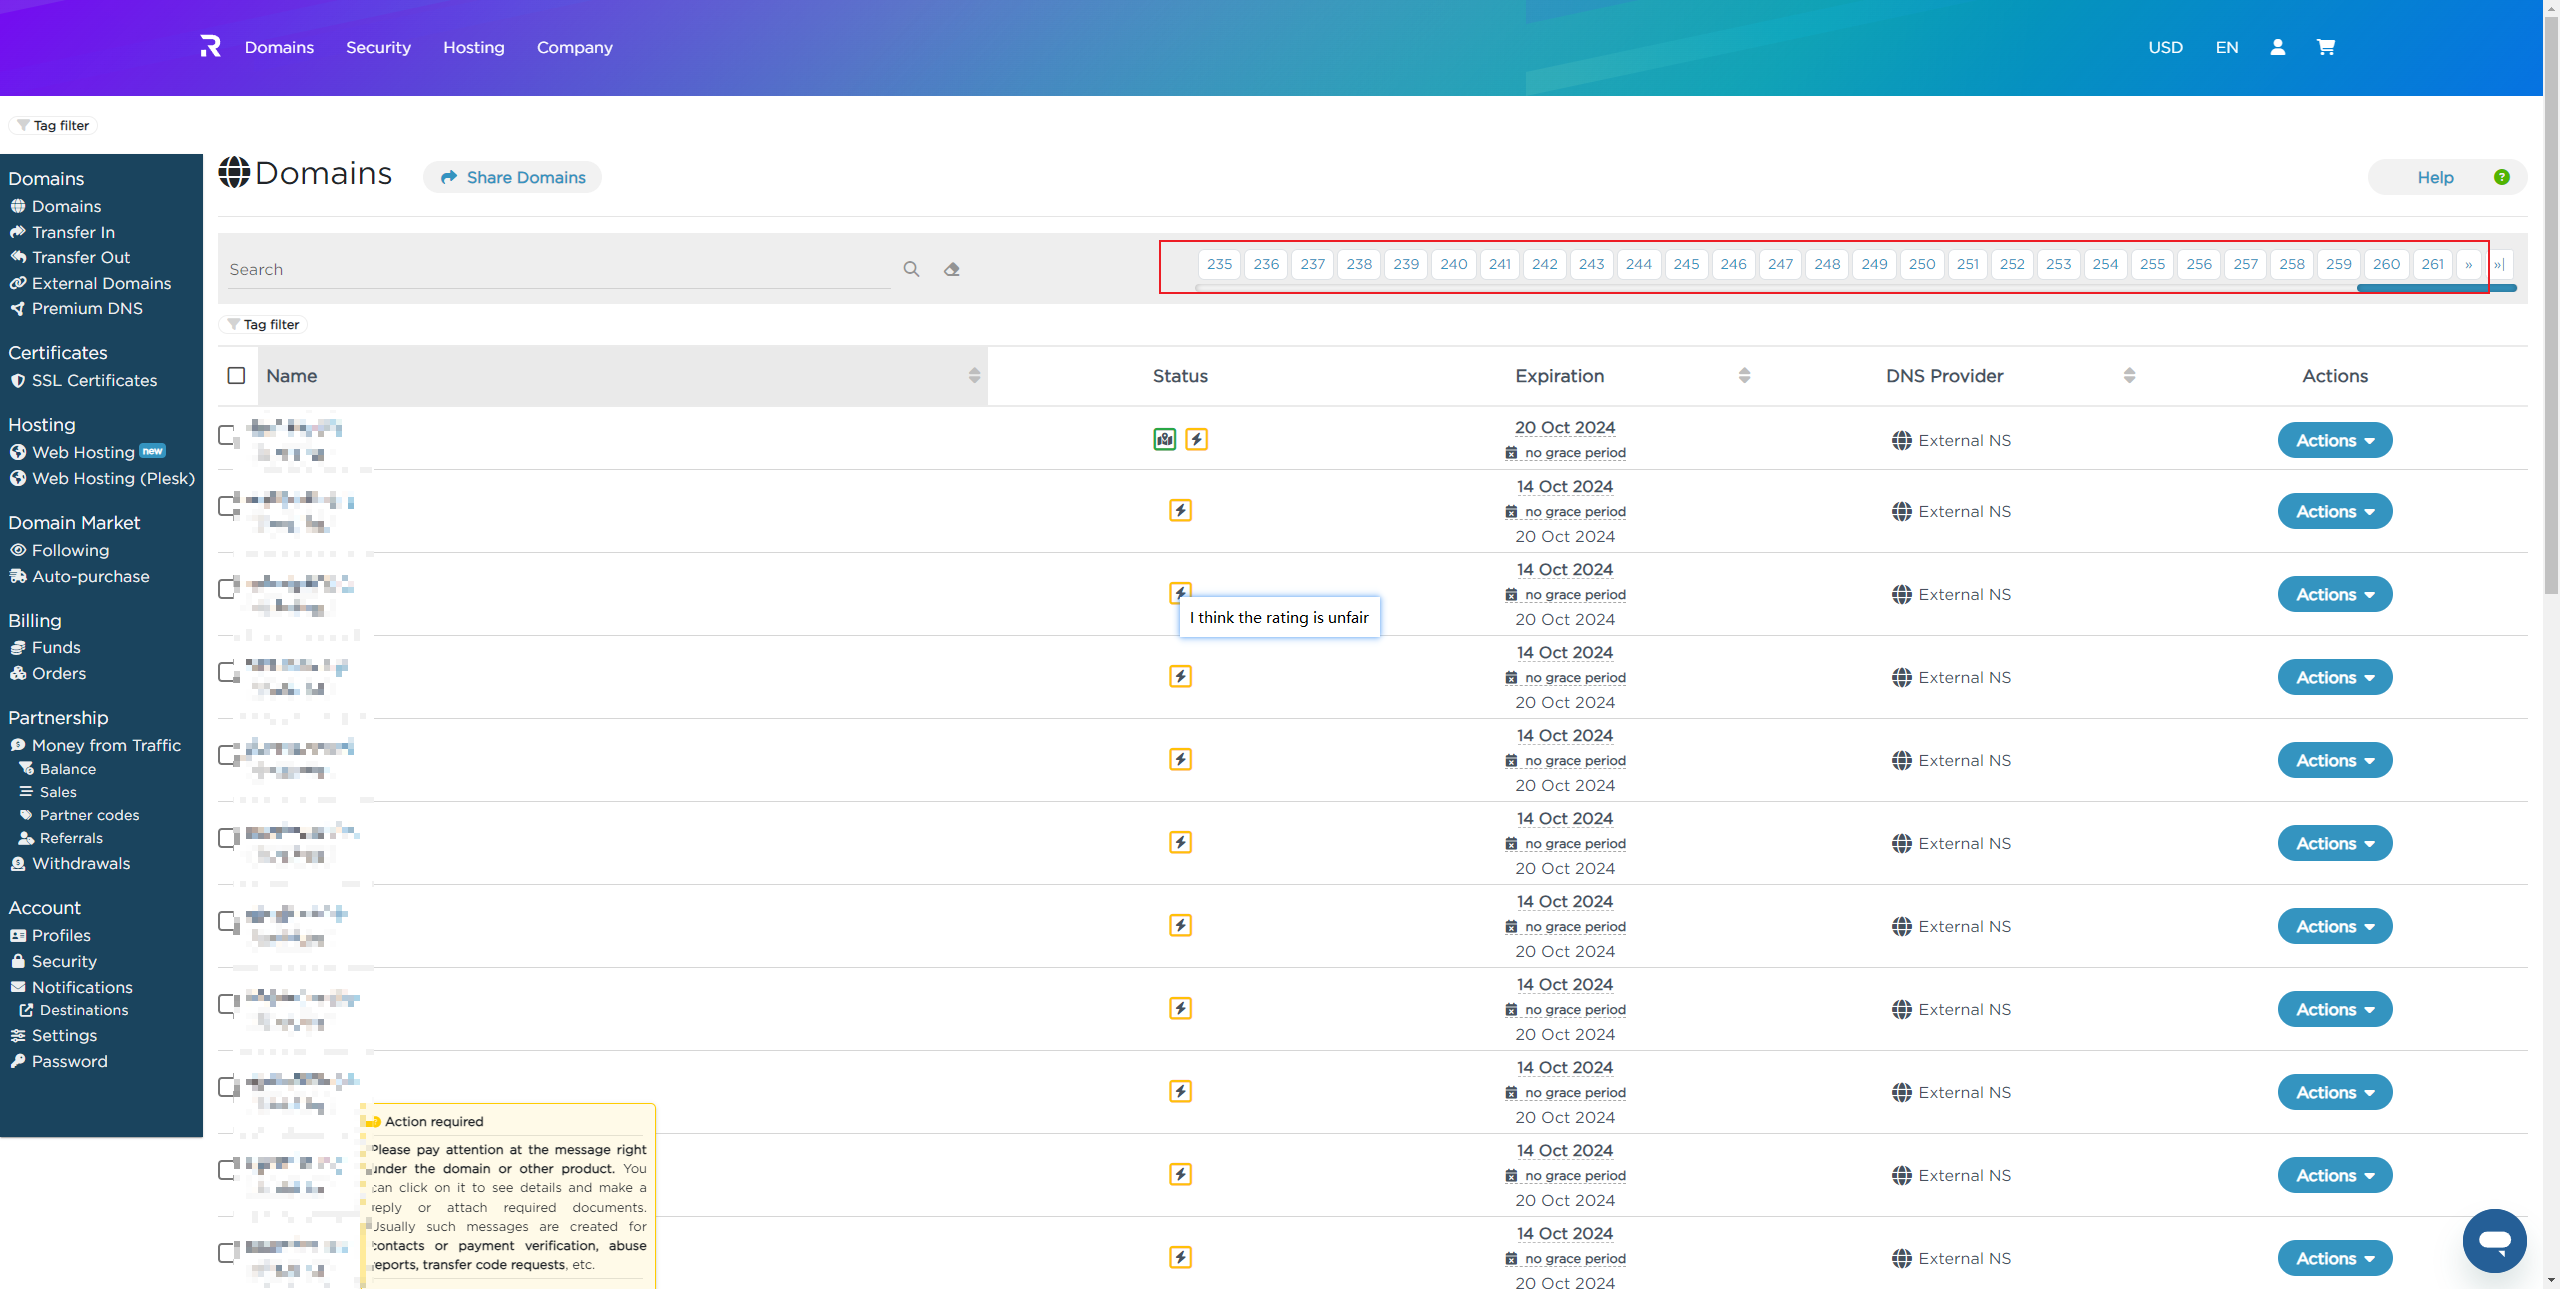The width and height of the screenshot is (2560, 1289).
Task: Click the R logo in header
Action: (210, 47)
